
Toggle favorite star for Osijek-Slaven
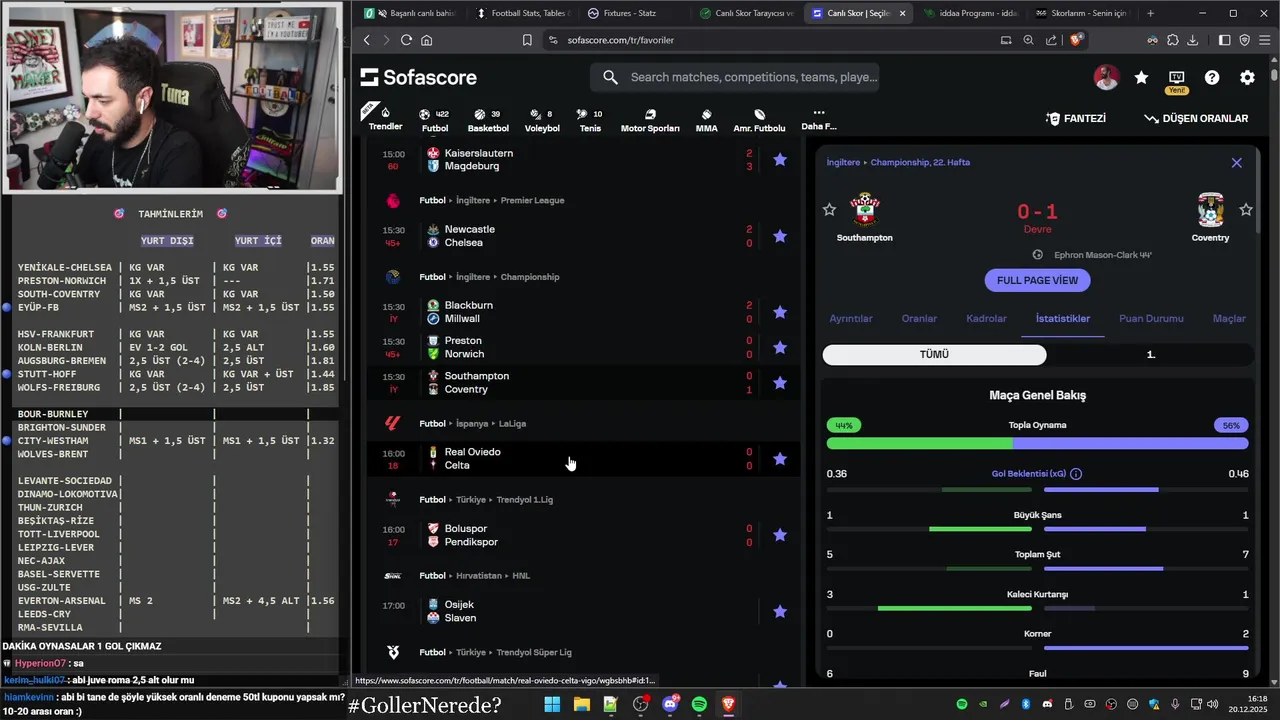pyautogui.click(x=780, y=611)
